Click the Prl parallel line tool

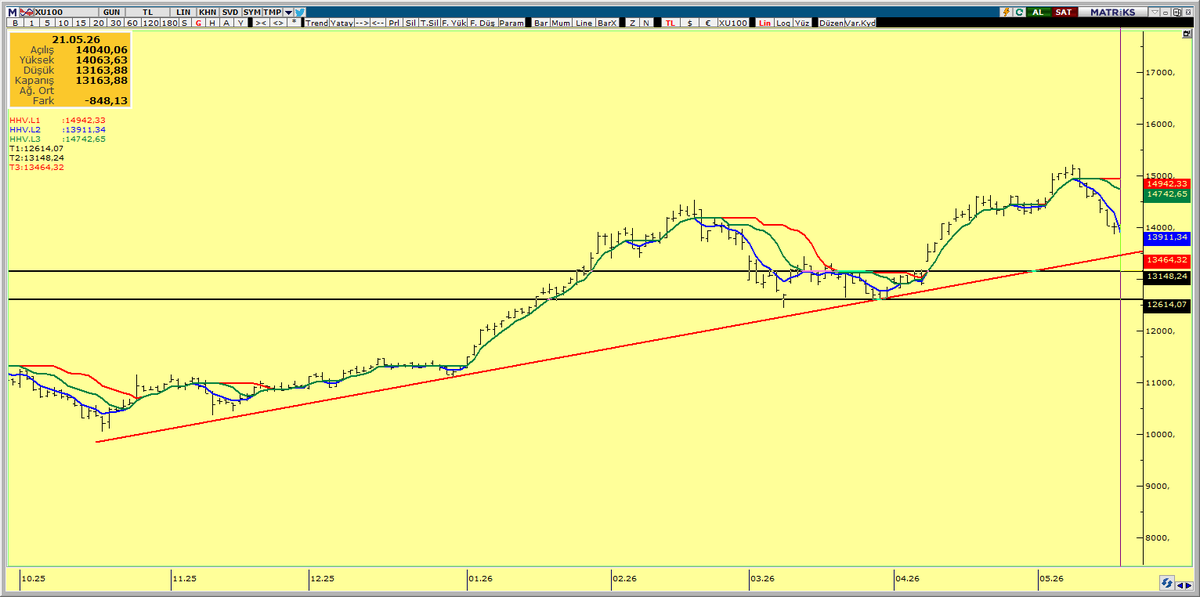tap(394, 23)
